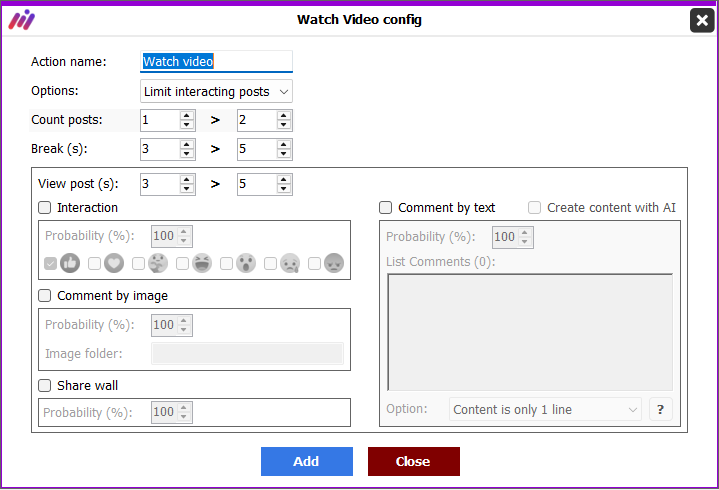
Task: Pick the Angry reaction icon
Action: [x=334, y=264]
